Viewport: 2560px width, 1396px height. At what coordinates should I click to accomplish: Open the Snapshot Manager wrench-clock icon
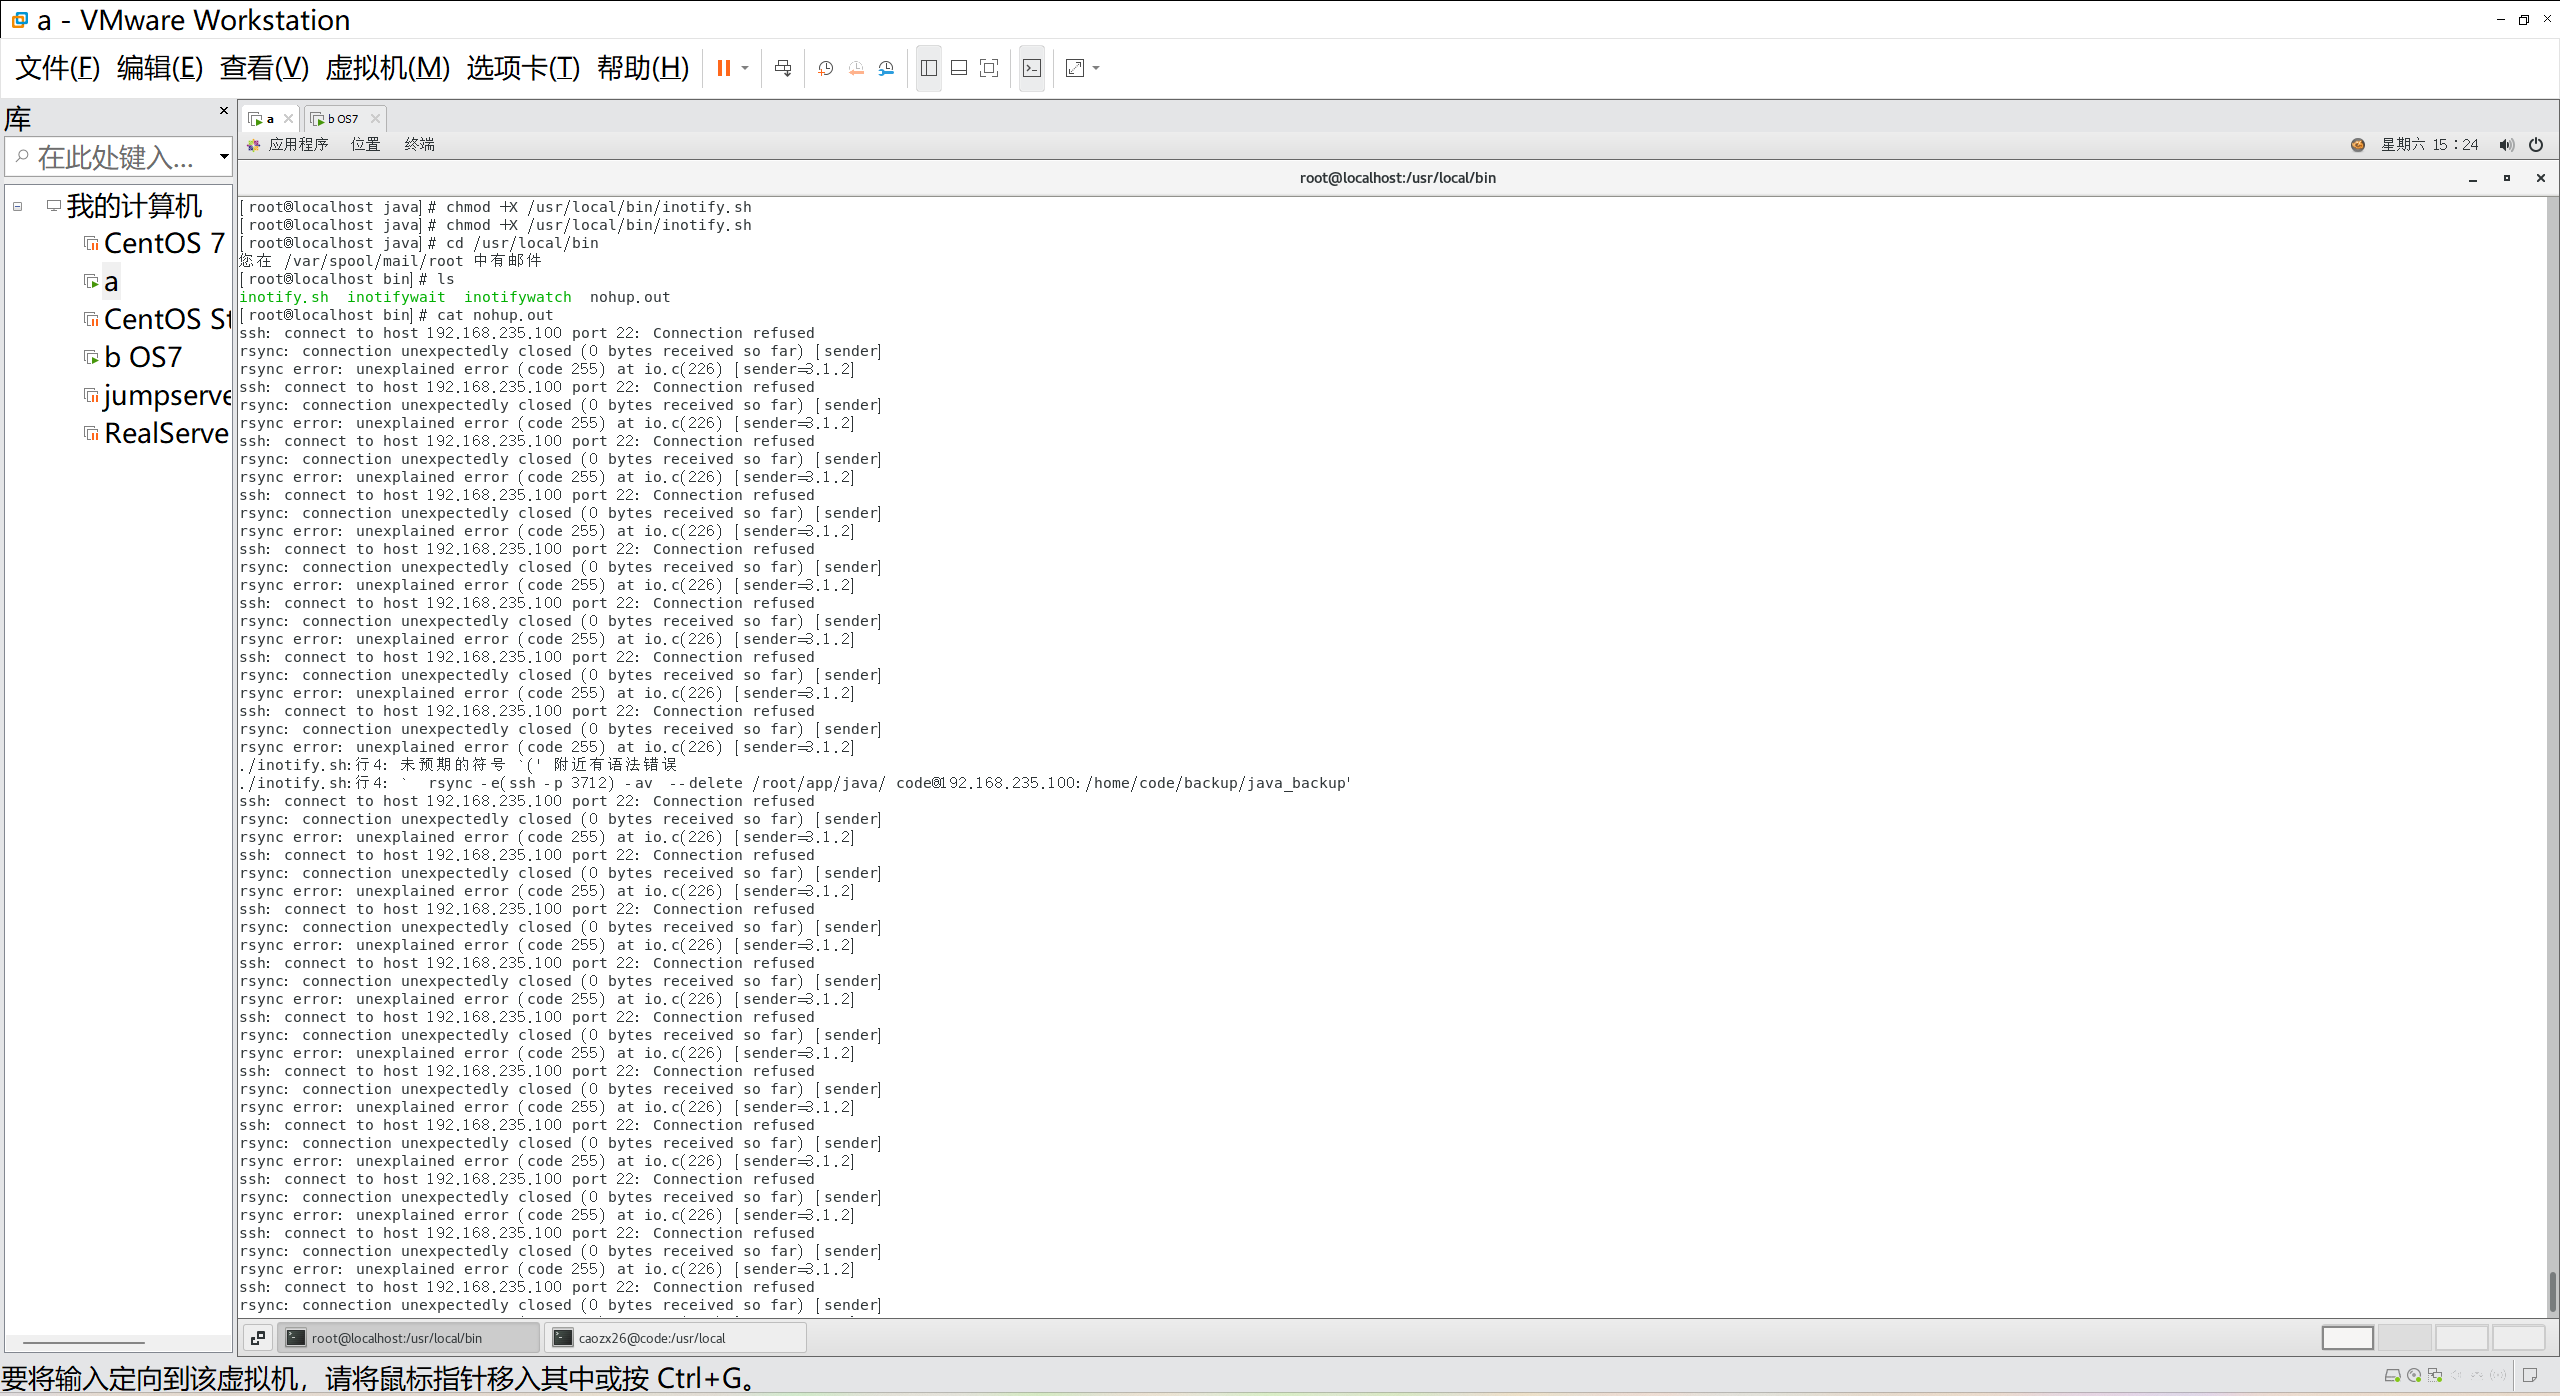point(886,68)
